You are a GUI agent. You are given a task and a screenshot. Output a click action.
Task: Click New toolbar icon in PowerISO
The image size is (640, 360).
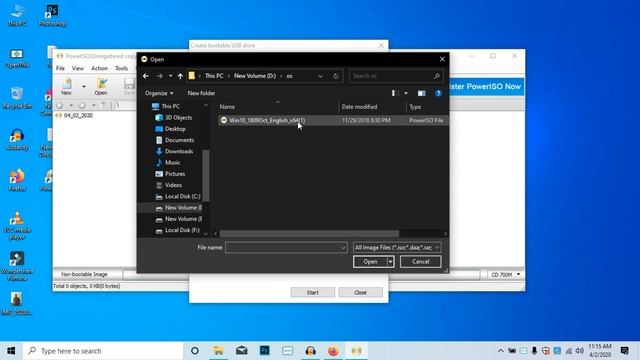click(67, 87)
